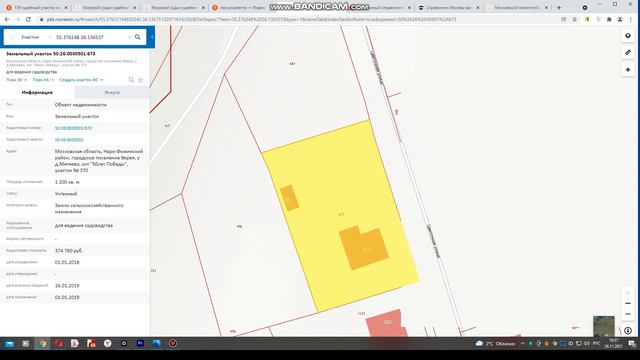The width and height of the screenshot is (640, 360).
Task: Select the red building below the highlighted parcel
Action: 386,324
